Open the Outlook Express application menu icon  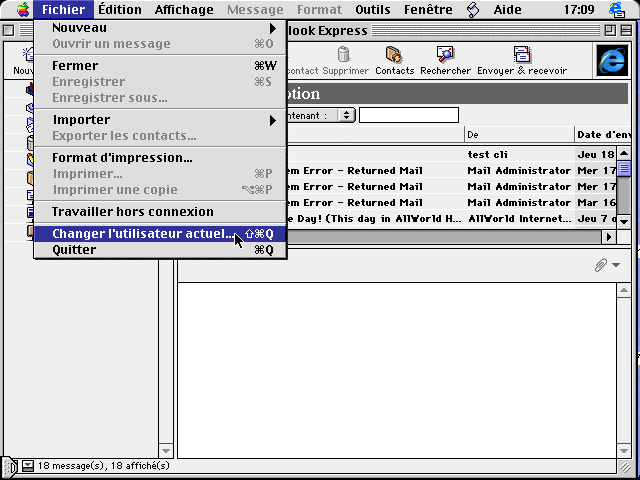coord(617,9)
